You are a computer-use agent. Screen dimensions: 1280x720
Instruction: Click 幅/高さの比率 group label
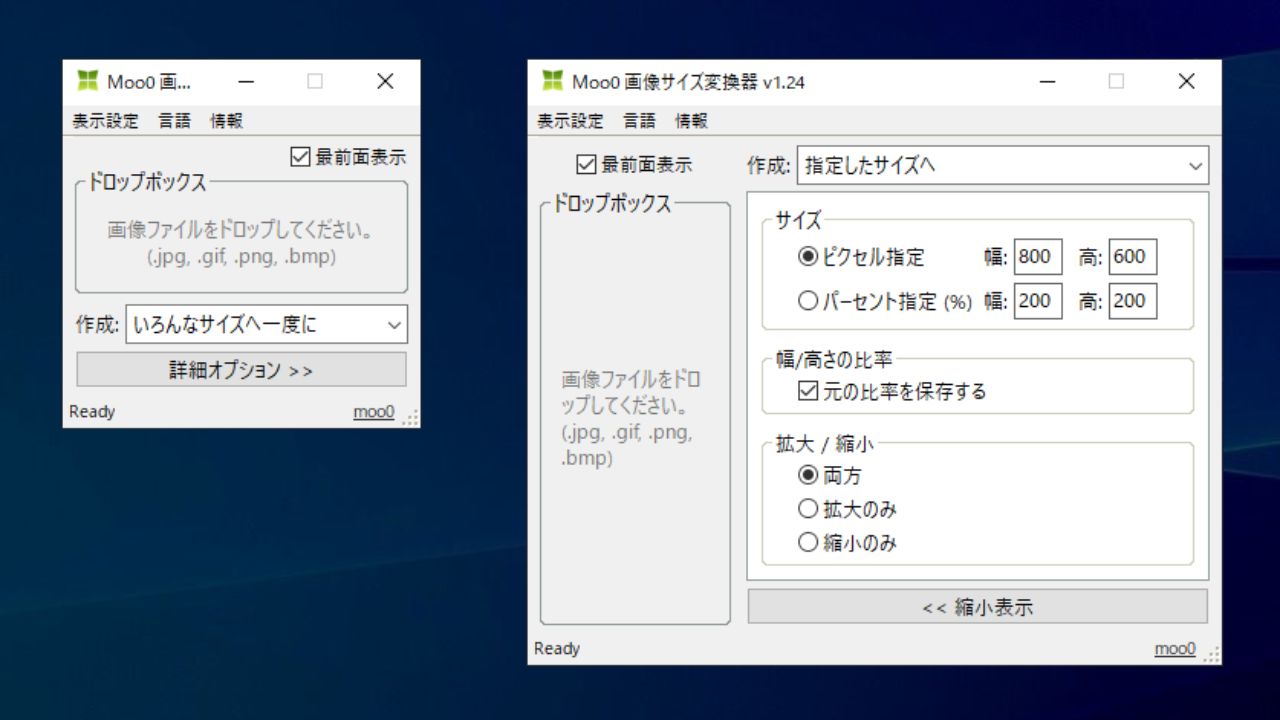click(x=834, y=361)
